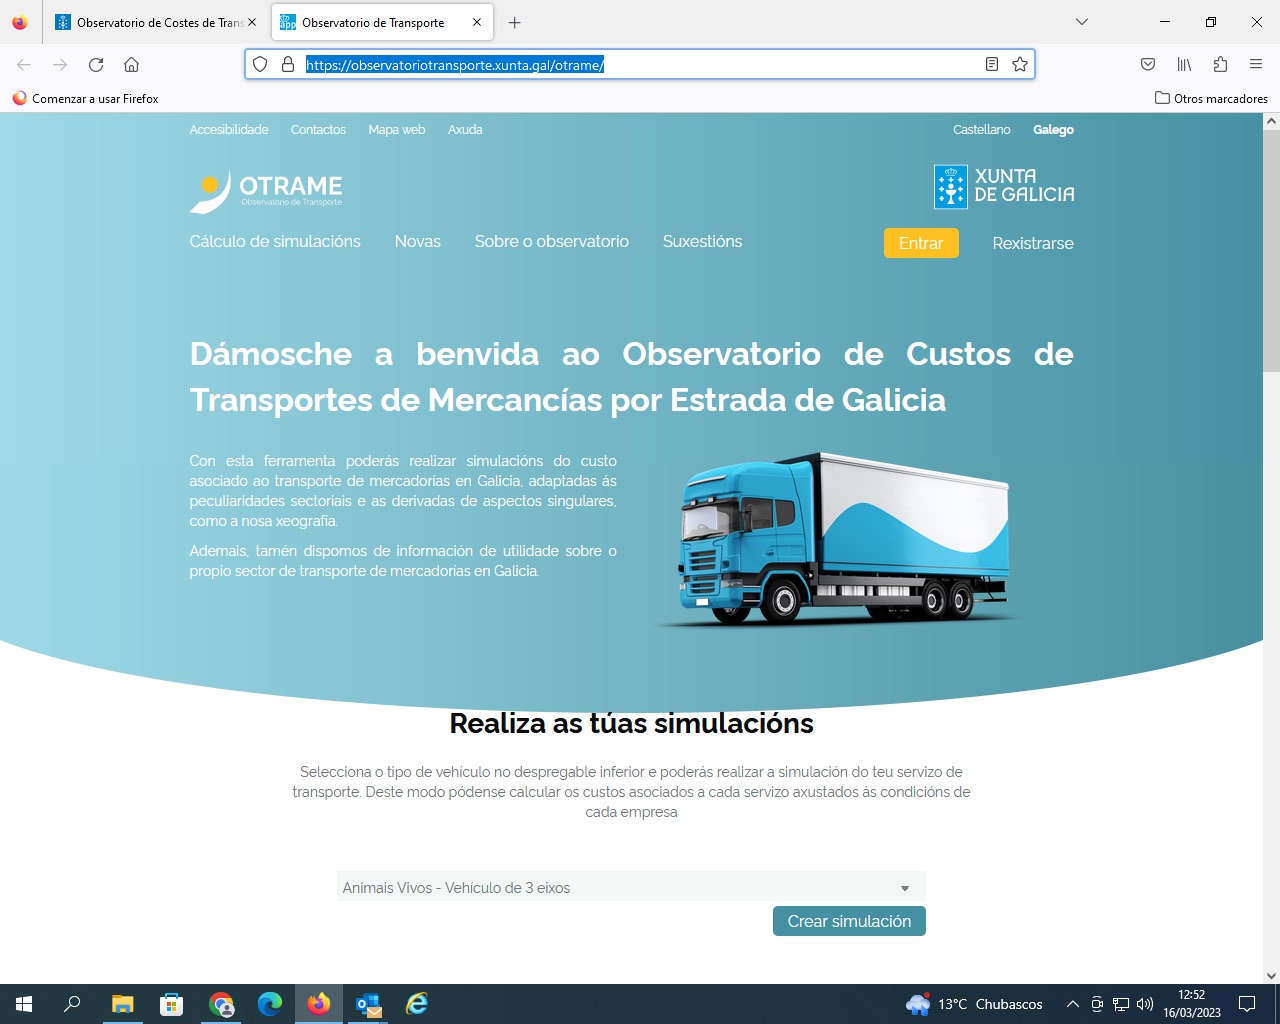Viewport: 1280px width, 1024px height.
Task: Click the browser back arrow
Action: 24,65
